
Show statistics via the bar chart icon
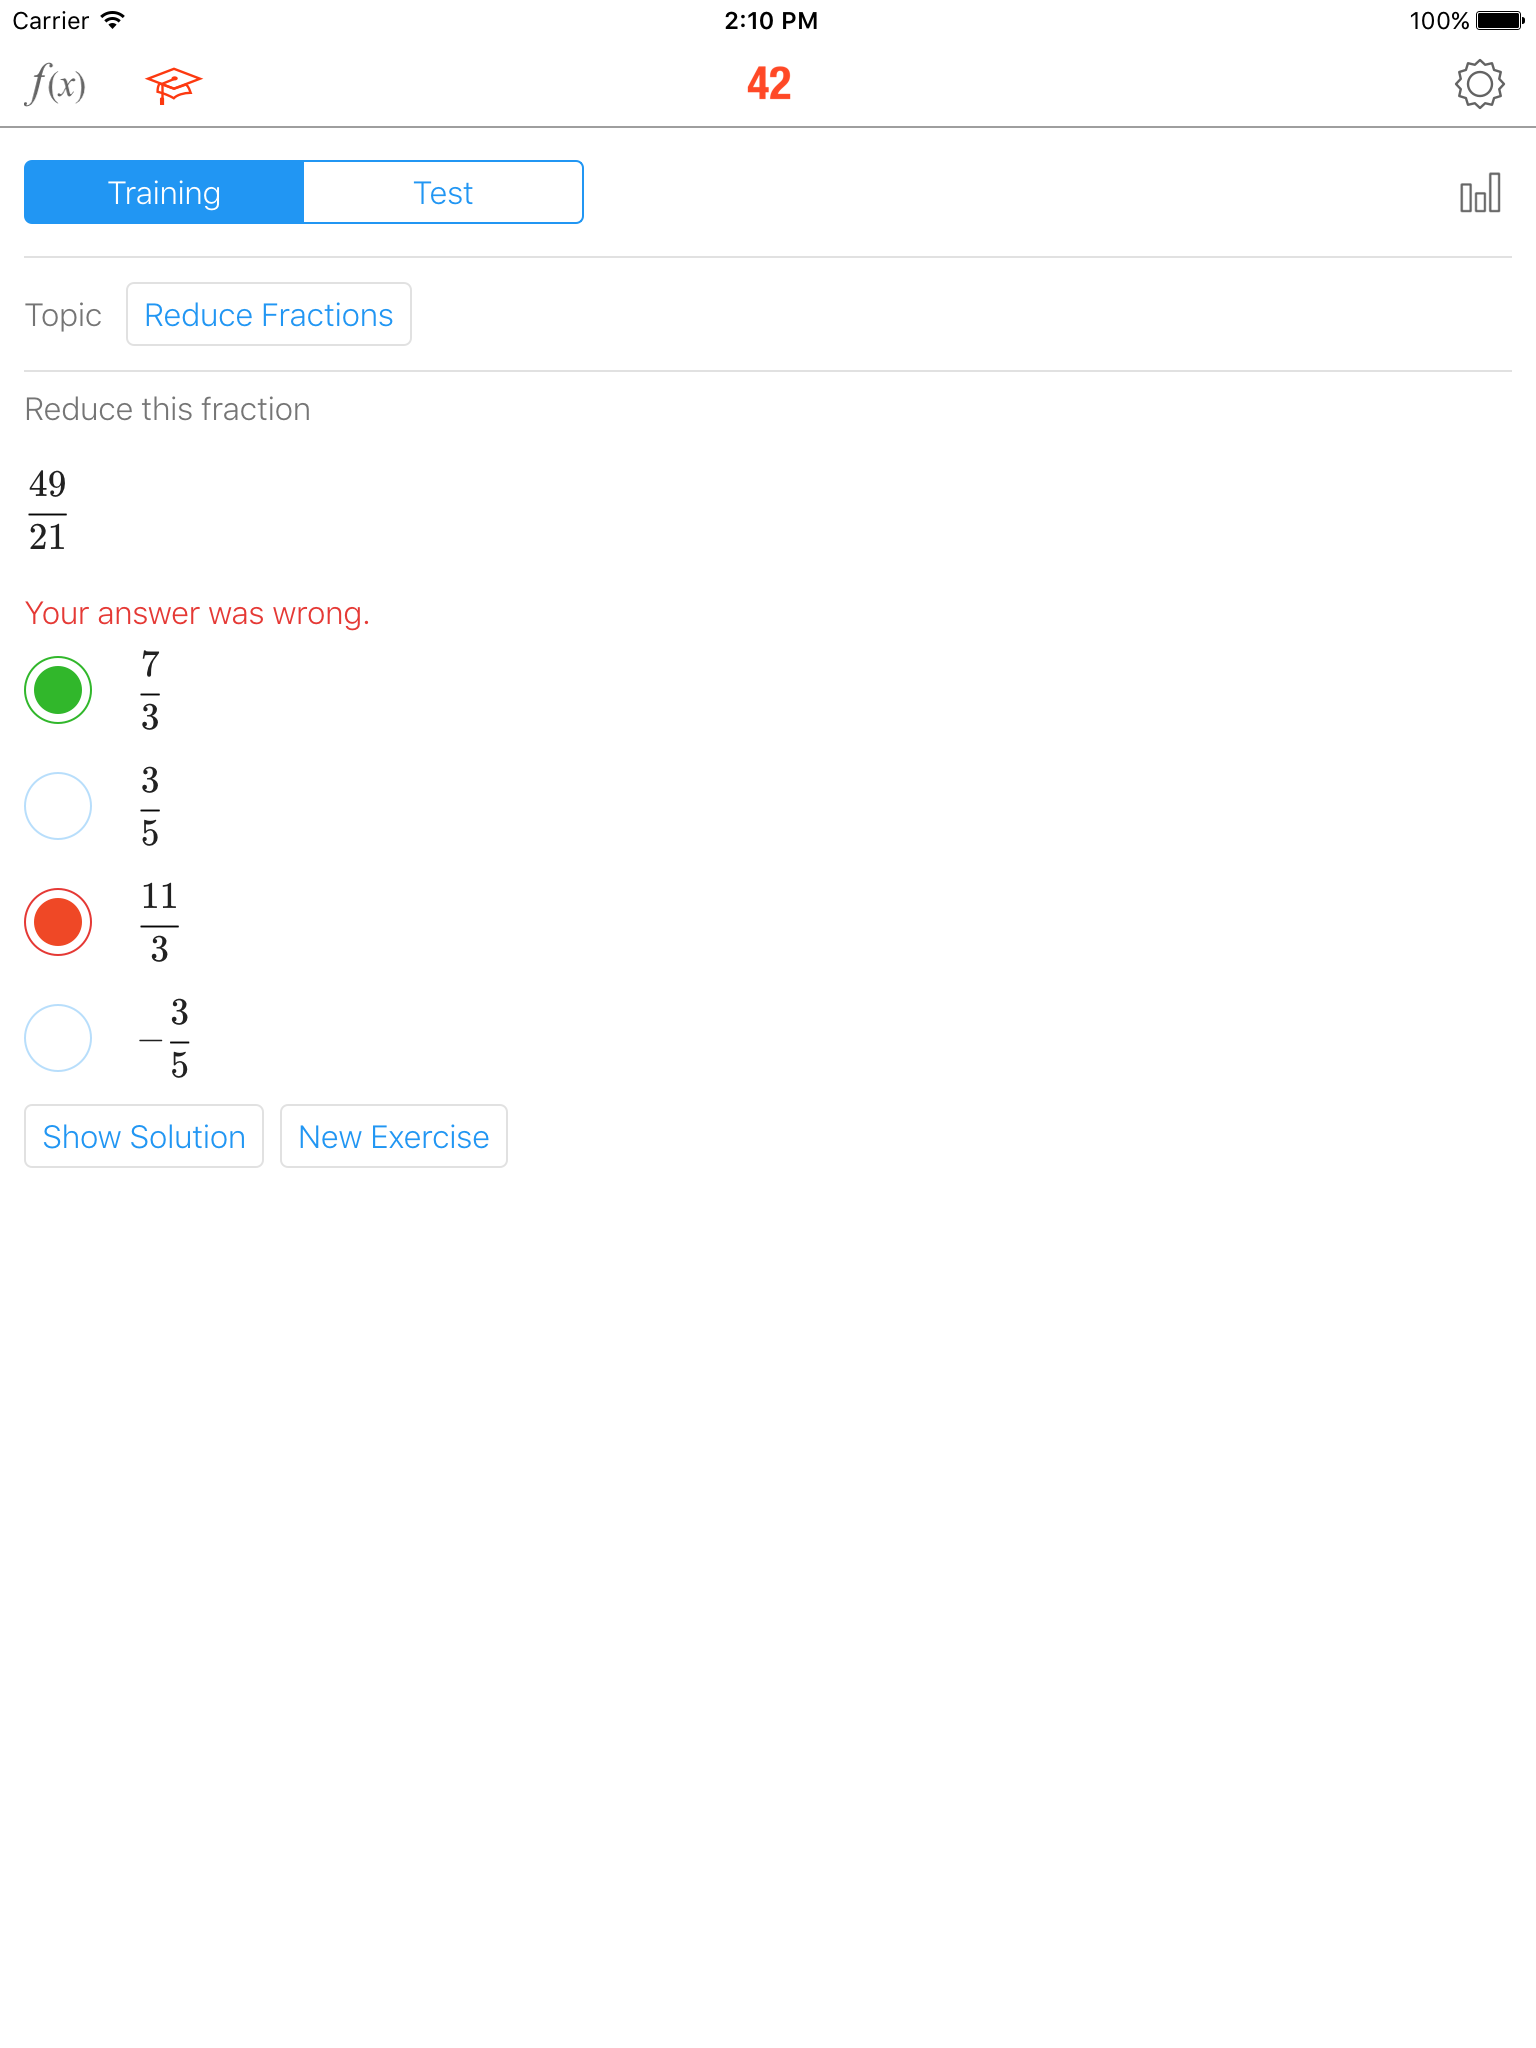(1480, 193)
